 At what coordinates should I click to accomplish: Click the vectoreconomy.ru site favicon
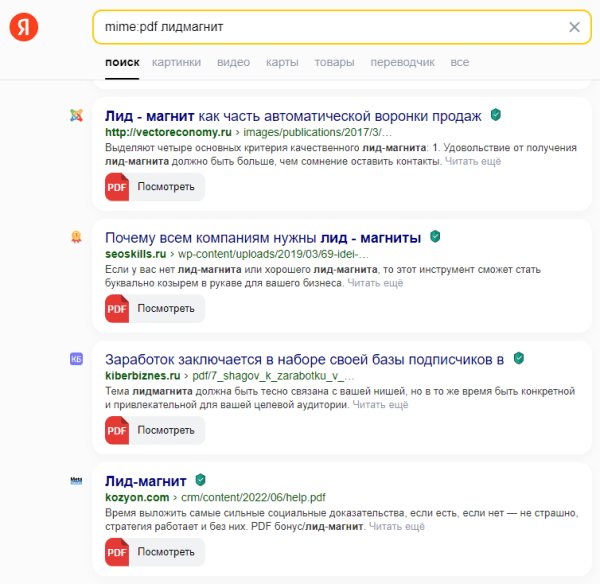click(76, 116)
